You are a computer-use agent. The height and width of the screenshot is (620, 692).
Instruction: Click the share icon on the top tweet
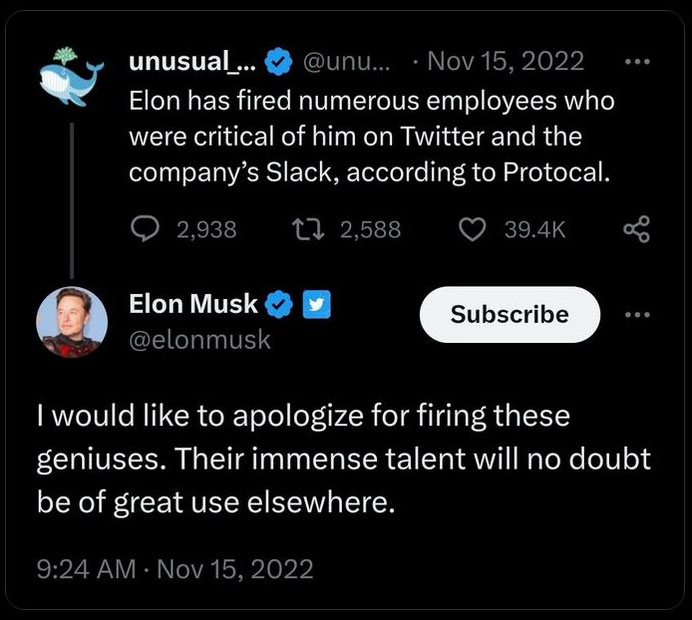coord(636,230)
